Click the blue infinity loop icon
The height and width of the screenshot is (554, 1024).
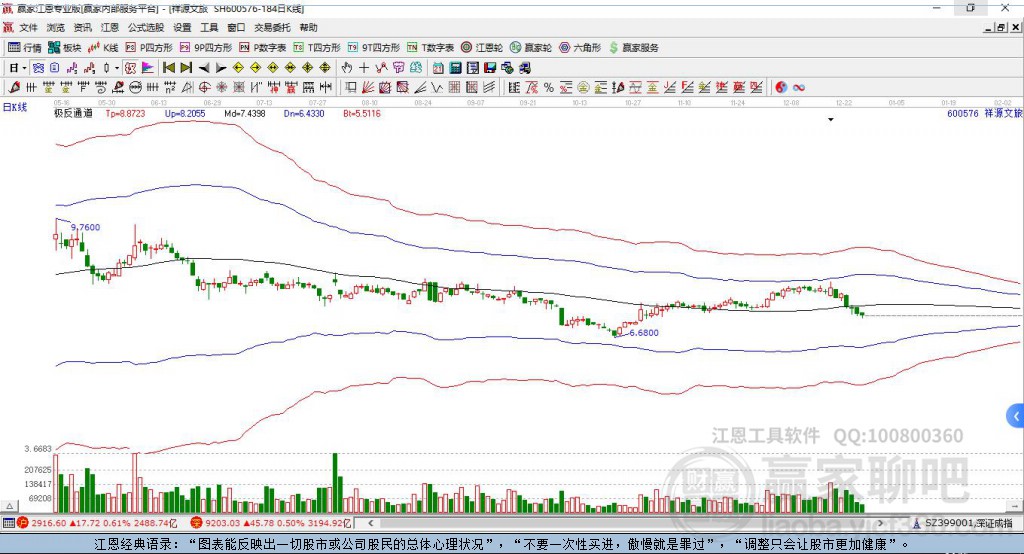click(799, 88)
